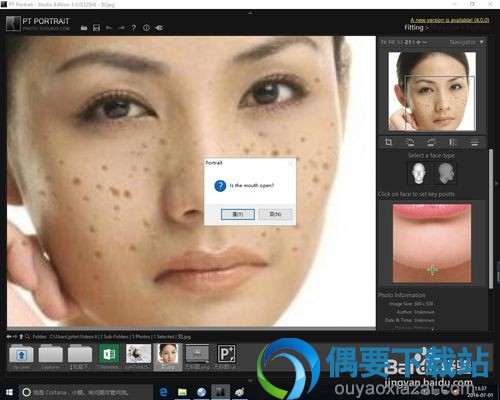Select the Crop tool in the Navigator panel
Screen dimensions: 500x400
click(389, 142)
